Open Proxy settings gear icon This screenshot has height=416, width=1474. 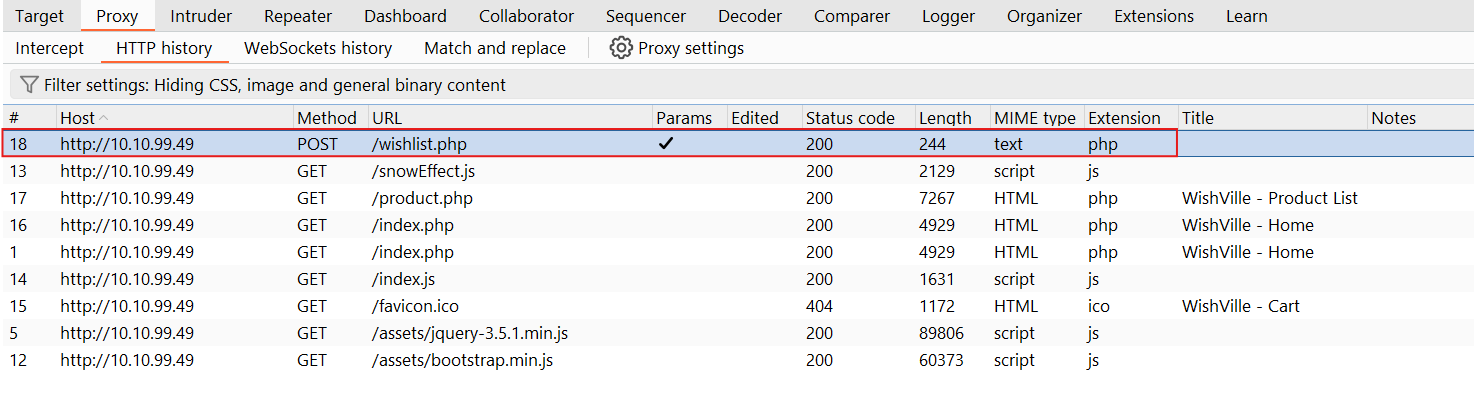621,48
